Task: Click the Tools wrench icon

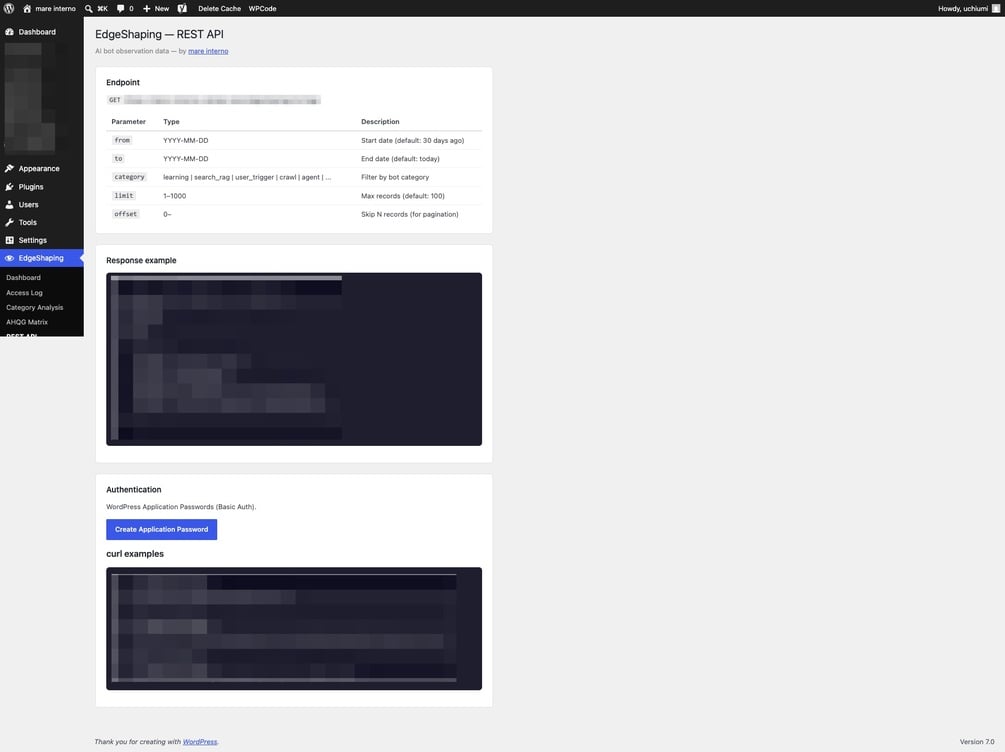Action: tap(10, 222)
